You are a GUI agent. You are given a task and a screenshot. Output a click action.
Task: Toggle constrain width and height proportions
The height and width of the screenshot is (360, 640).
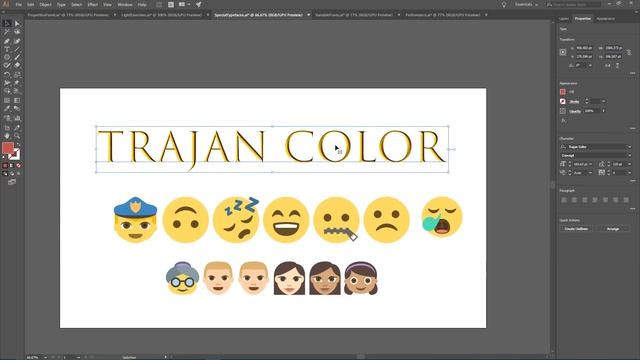629,52
